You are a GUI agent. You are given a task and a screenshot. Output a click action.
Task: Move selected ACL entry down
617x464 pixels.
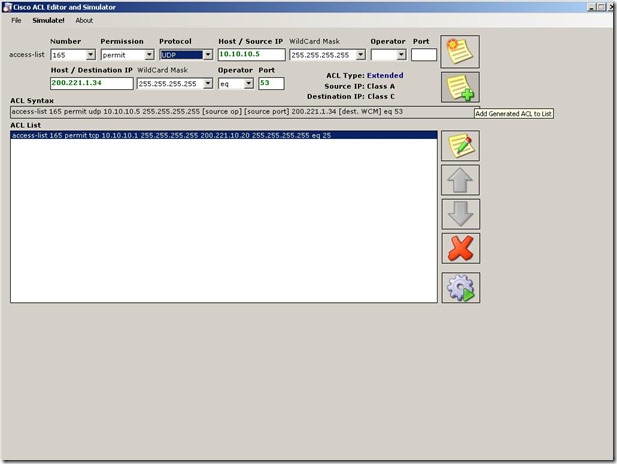(x=460, y=214)
